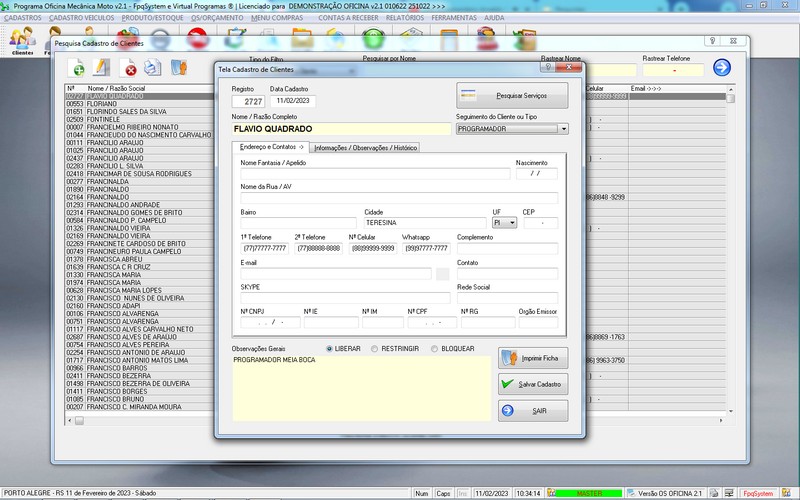Open the Seguimento do Cliente dropdown
The width and height of the screenshot is (800, 500).
(564, 129)
